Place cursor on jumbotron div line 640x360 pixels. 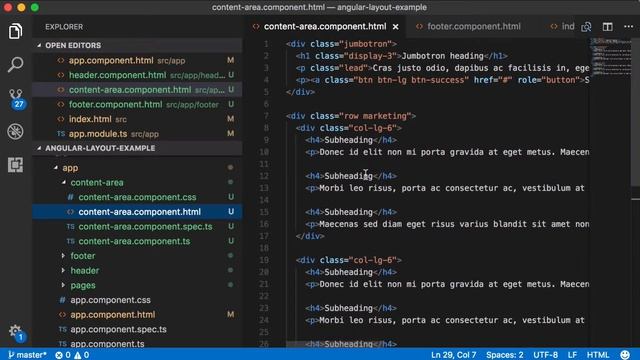tap(341, 44)
